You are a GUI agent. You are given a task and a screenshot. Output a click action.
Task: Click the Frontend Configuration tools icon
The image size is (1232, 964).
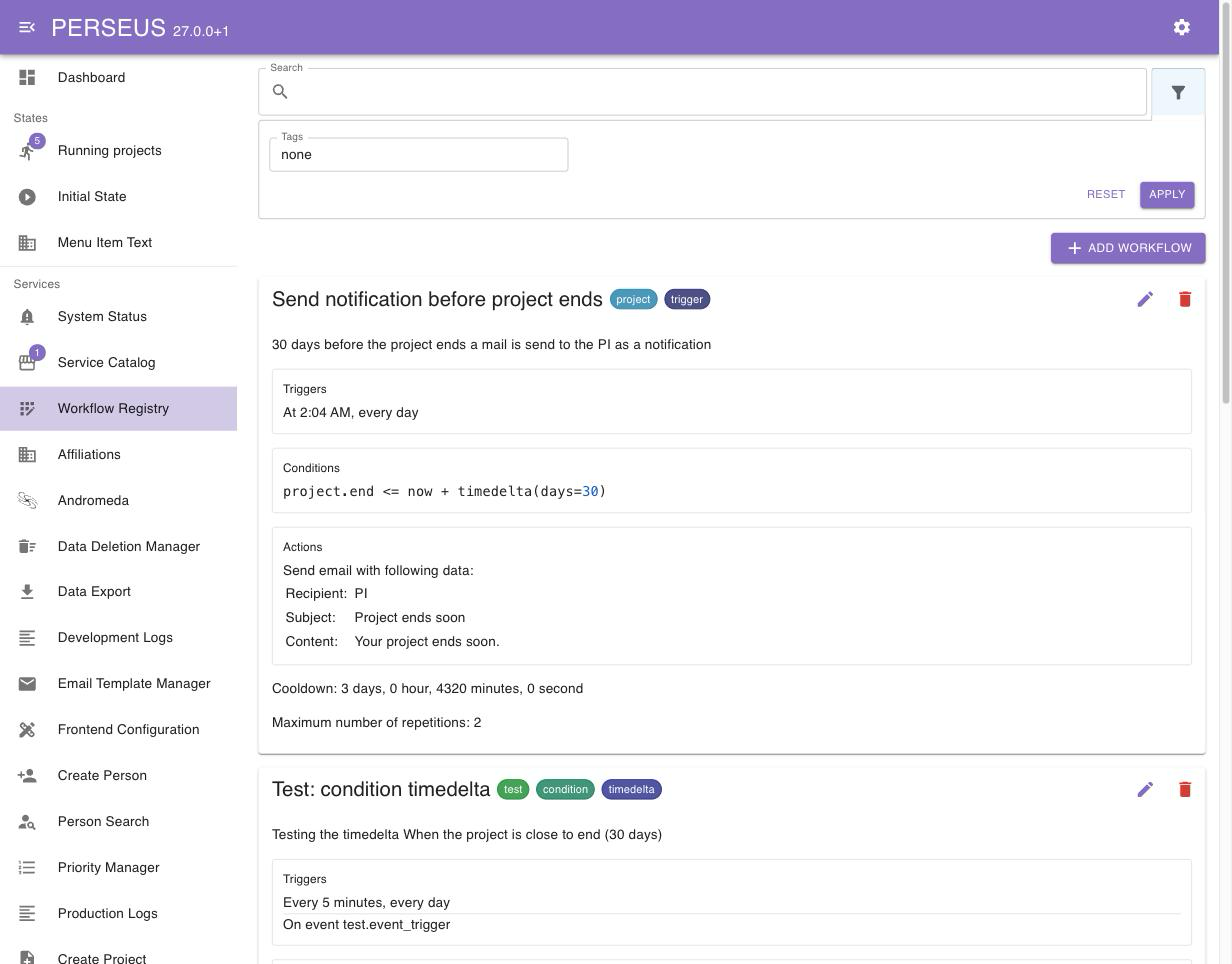click(x=27, y=730)
